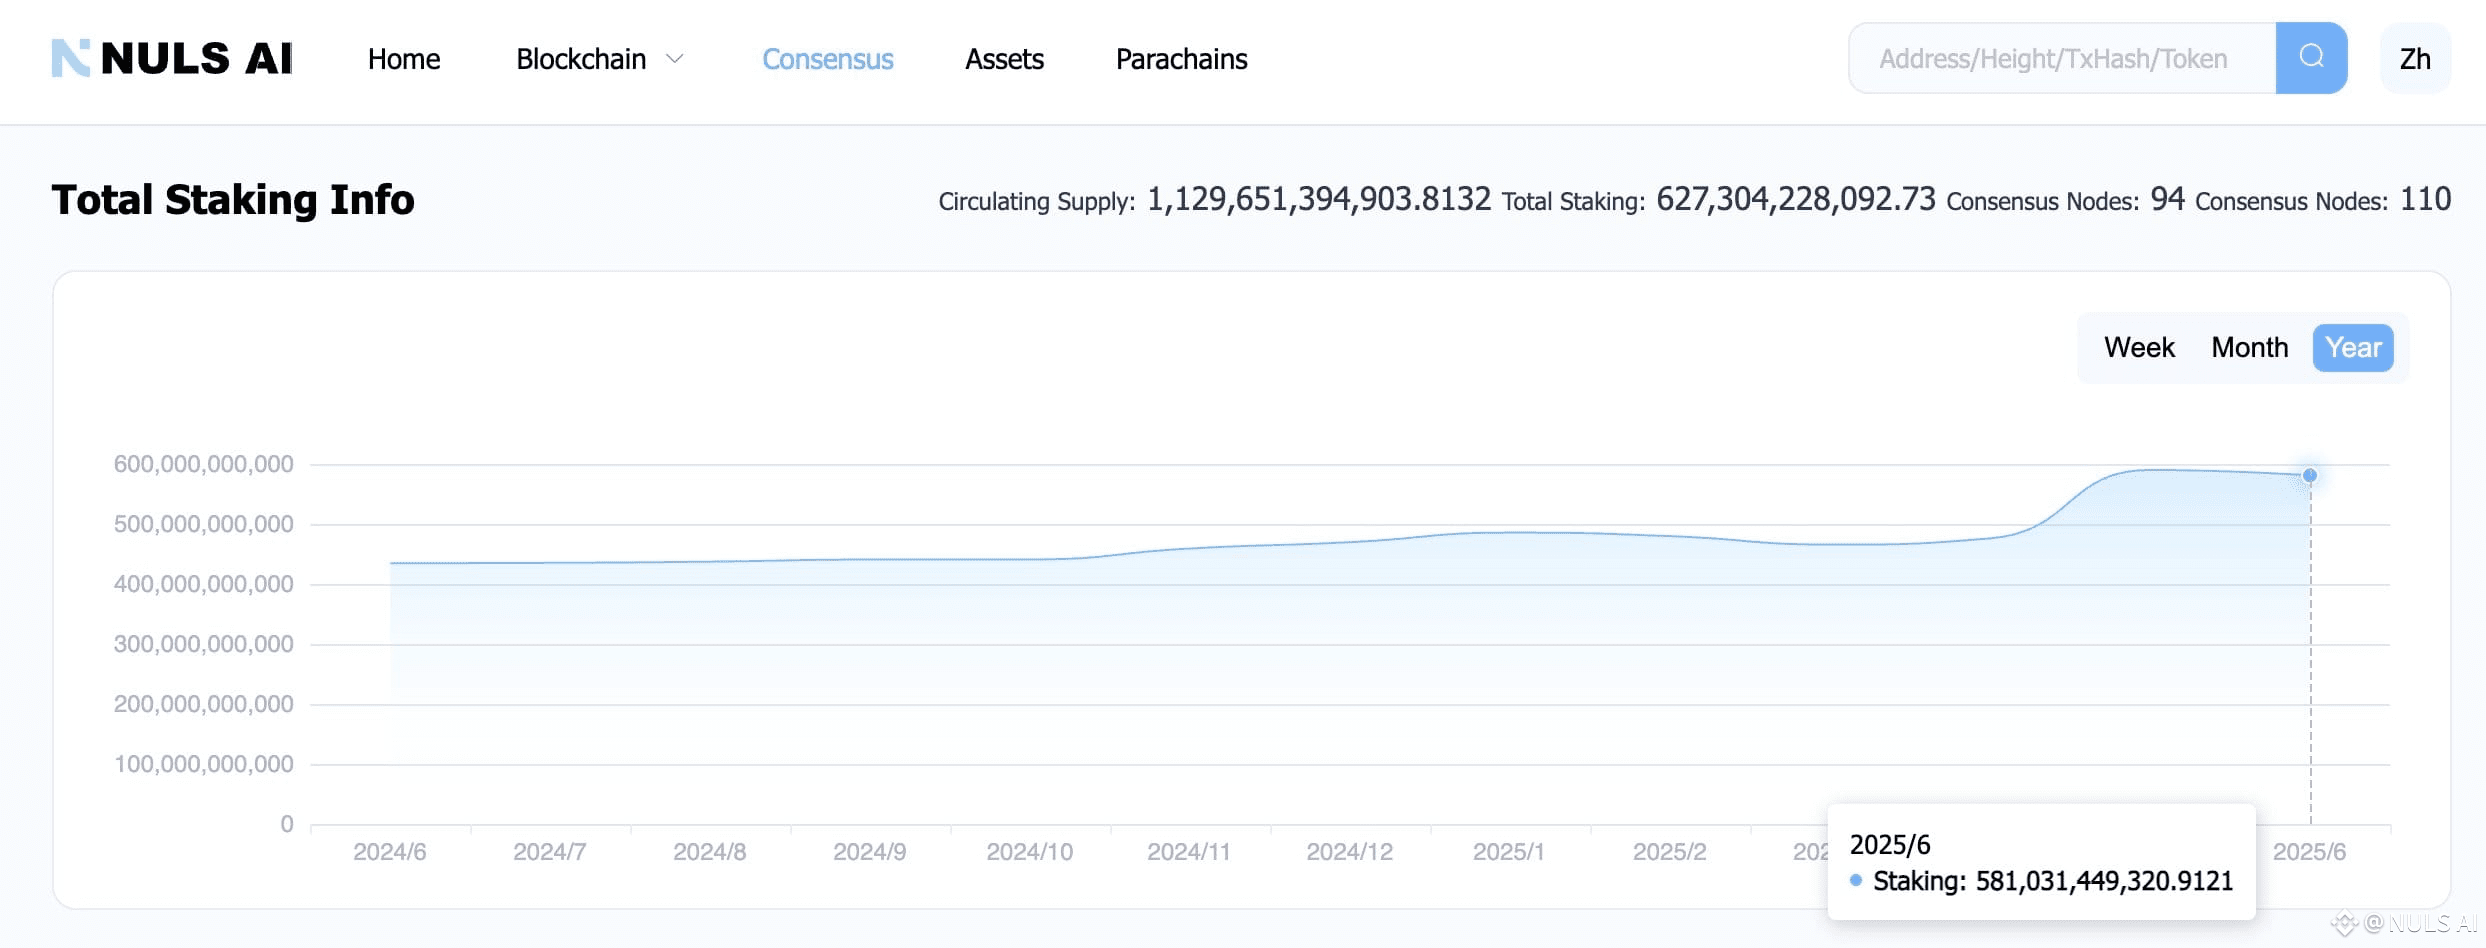Click the 600,000,000,000 y-axis label
Screen dimensions: 2486x948
[203, 464]
